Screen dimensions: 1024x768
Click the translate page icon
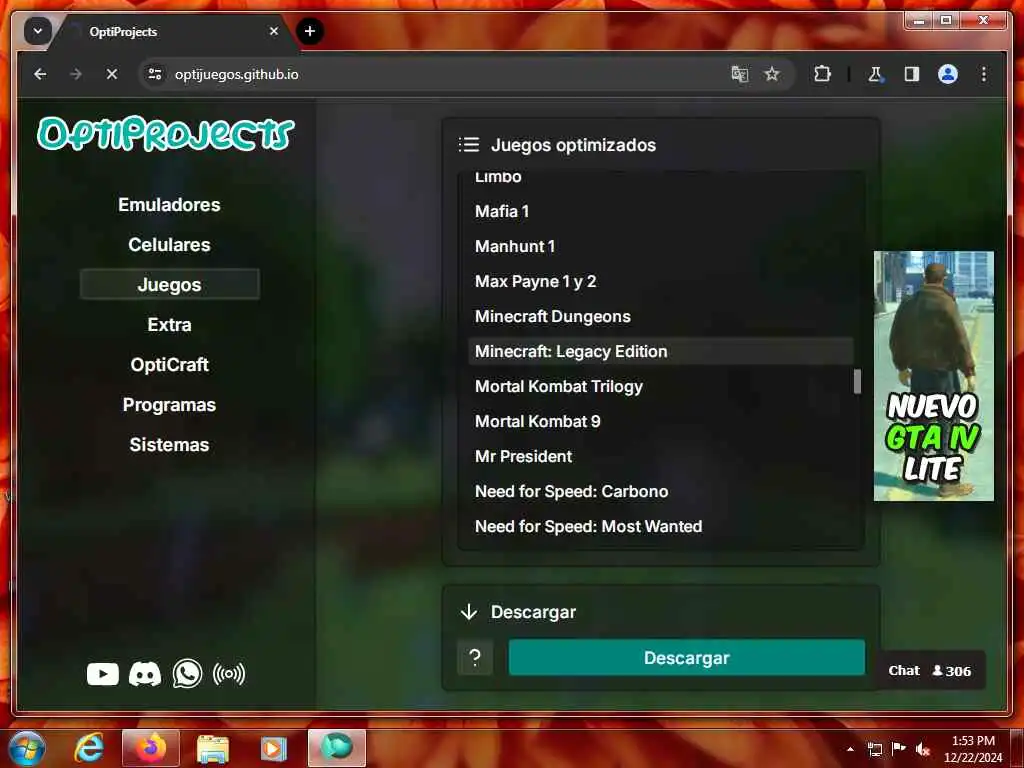[x=739, y=74]
